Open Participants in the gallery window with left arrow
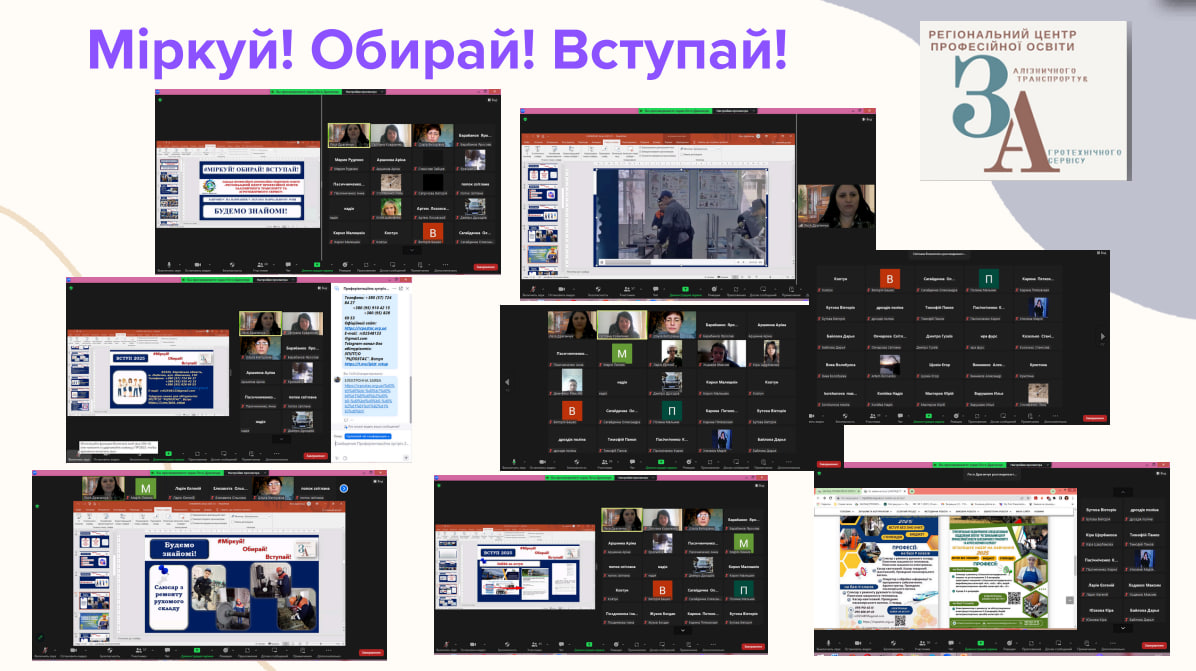The height and width of the screenshot is (671, 1196). click(606, 463)
